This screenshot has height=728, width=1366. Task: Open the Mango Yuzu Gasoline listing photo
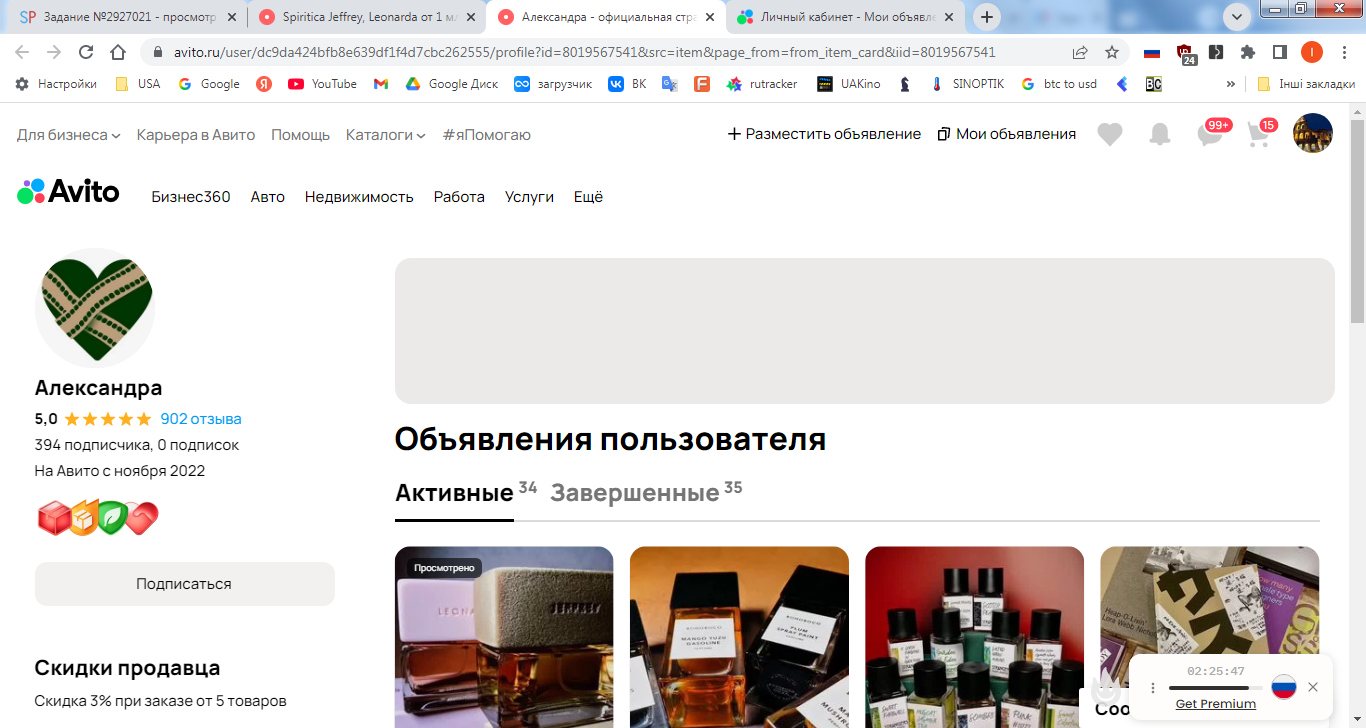click(x=739, y=637)
